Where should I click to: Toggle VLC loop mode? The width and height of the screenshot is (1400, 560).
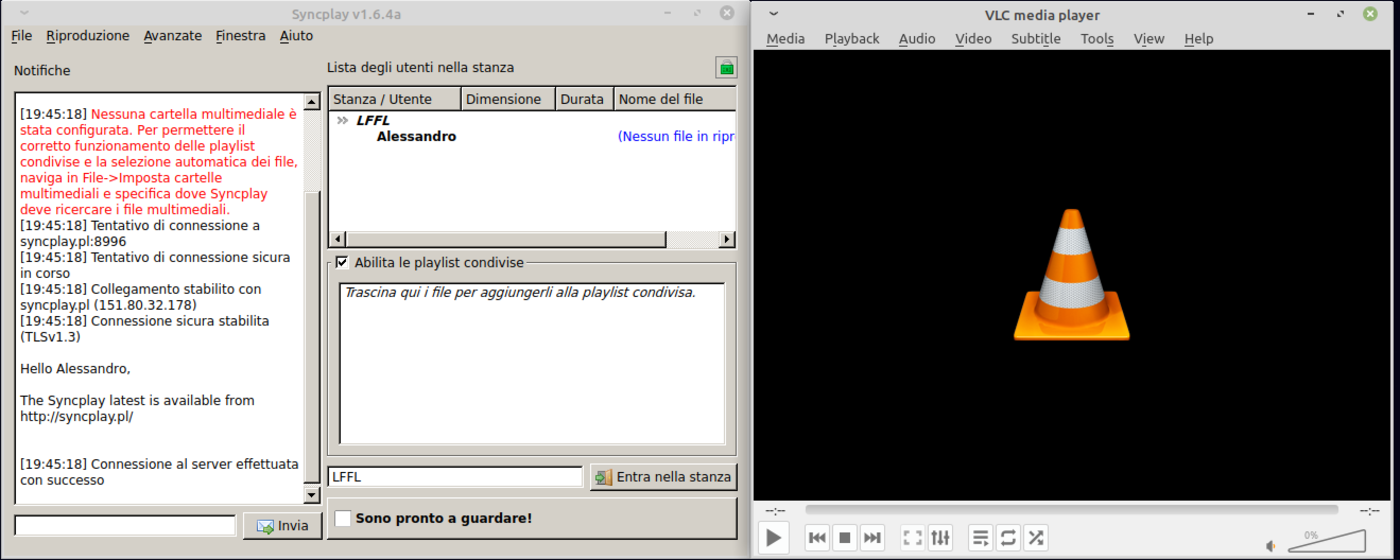tap(1008, 538)
